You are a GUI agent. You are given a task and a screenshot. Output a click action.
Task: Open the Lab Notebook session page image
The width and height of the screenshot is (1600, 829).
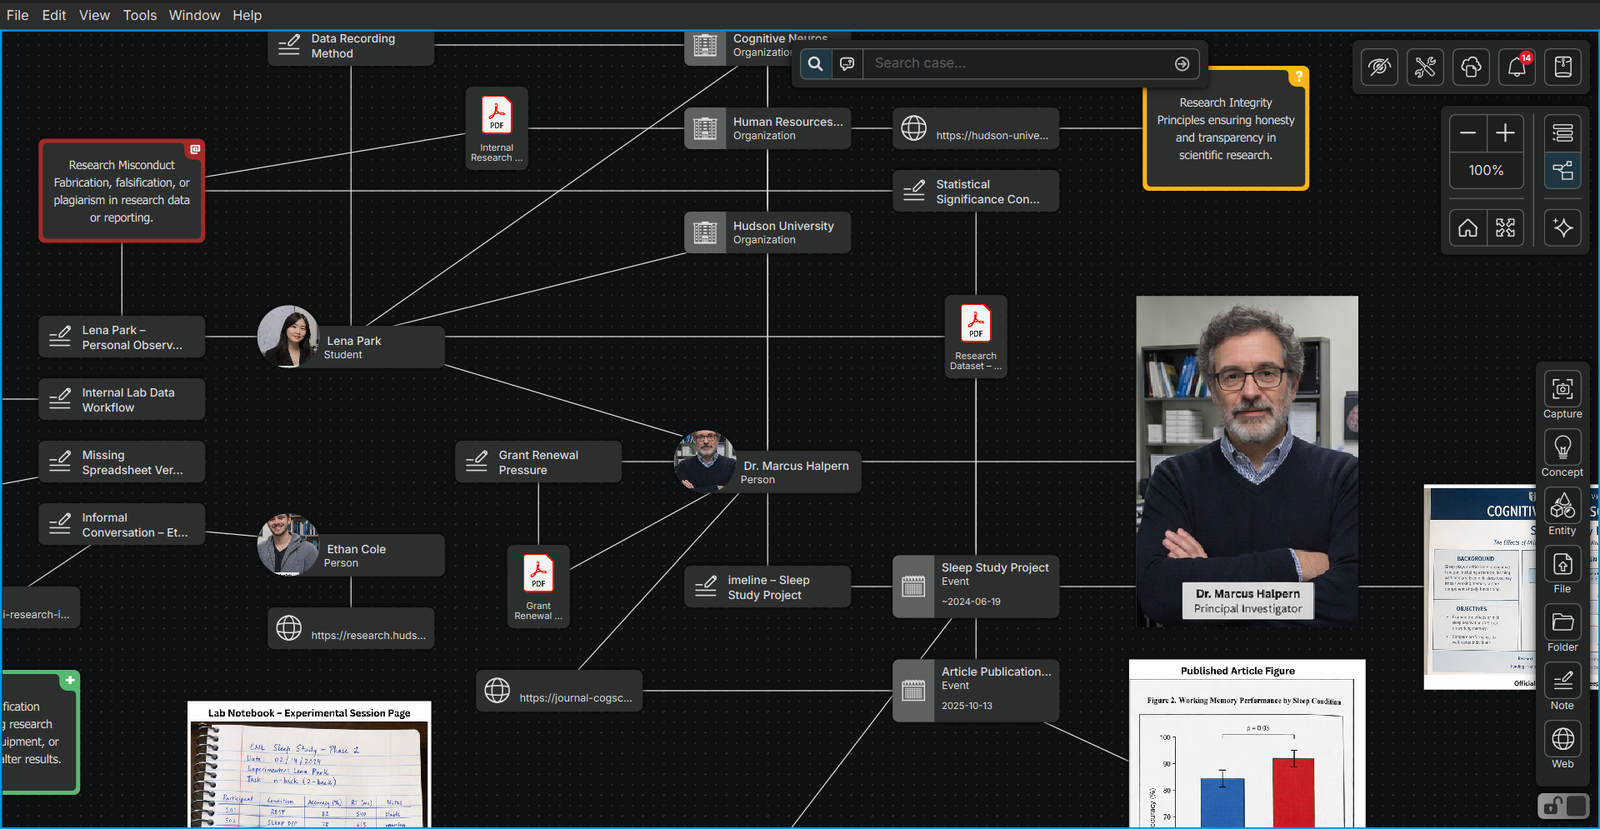click(309, 765)
